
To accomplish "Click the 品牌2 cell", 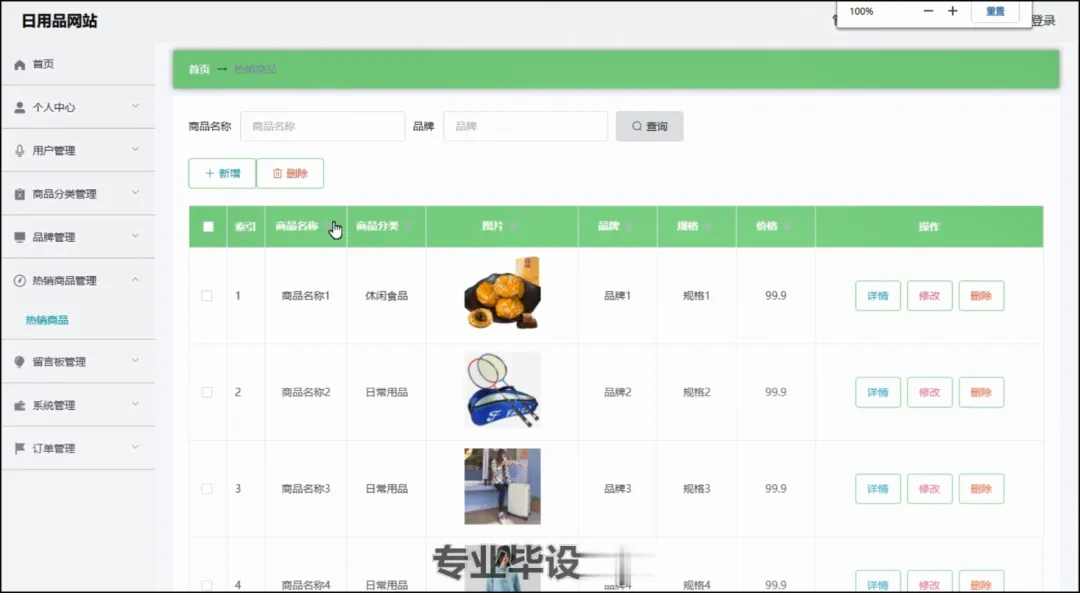I will [617, 393].
